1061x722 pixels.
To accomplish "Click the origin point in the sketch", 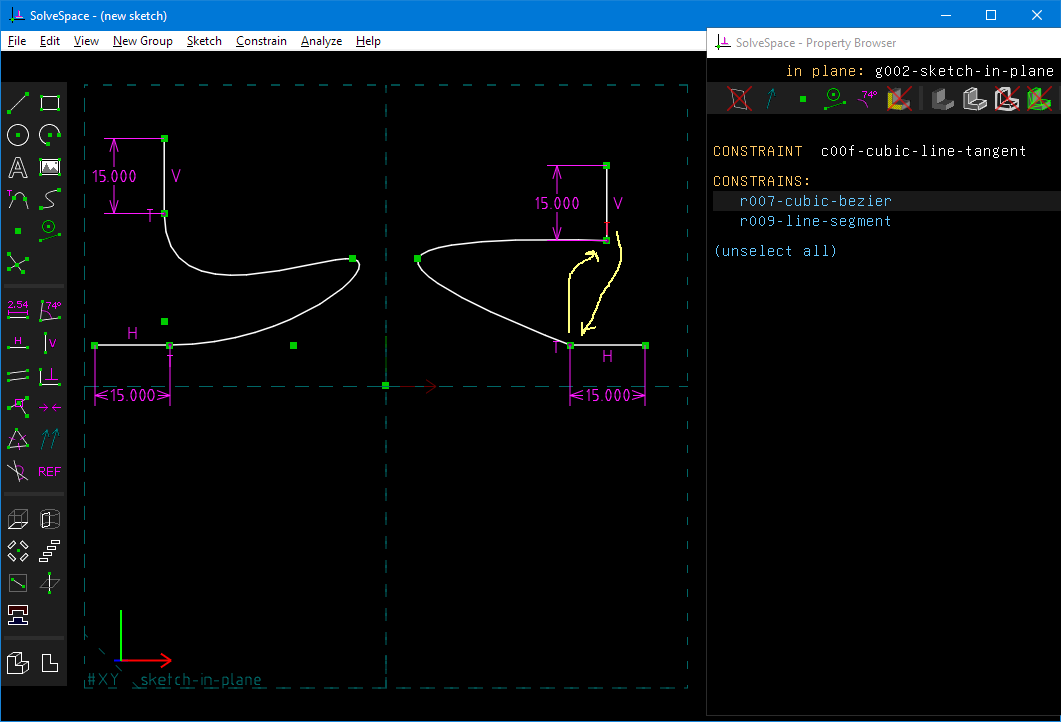I will pos(385,386).
